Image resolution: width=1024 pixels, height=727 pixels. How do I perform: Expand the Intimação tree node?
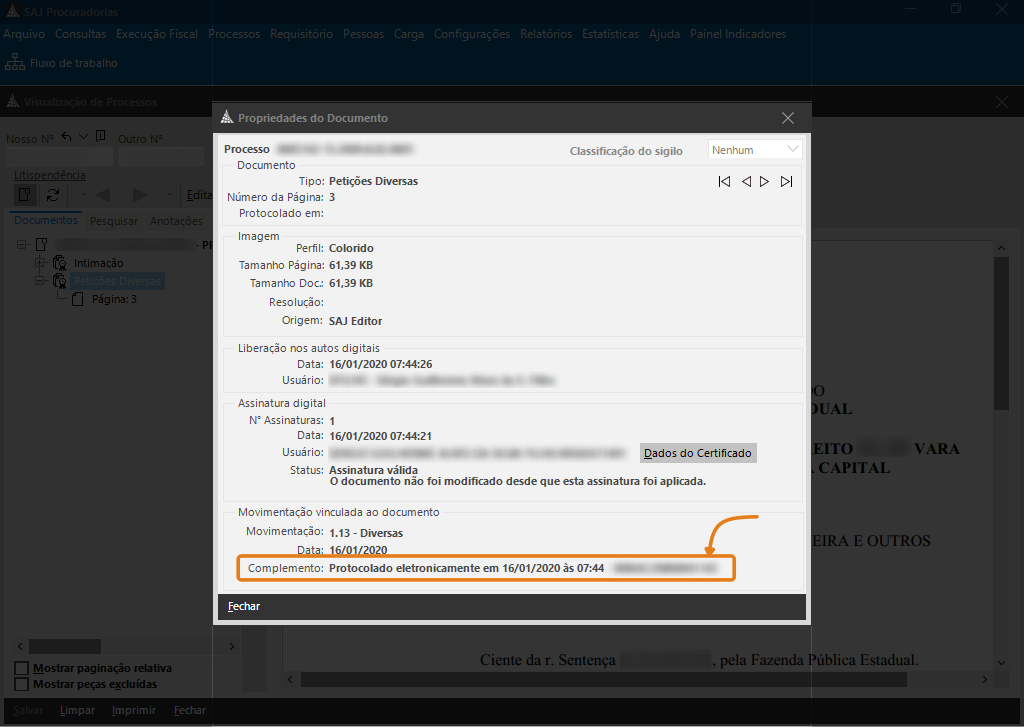(x=41, y=262)
